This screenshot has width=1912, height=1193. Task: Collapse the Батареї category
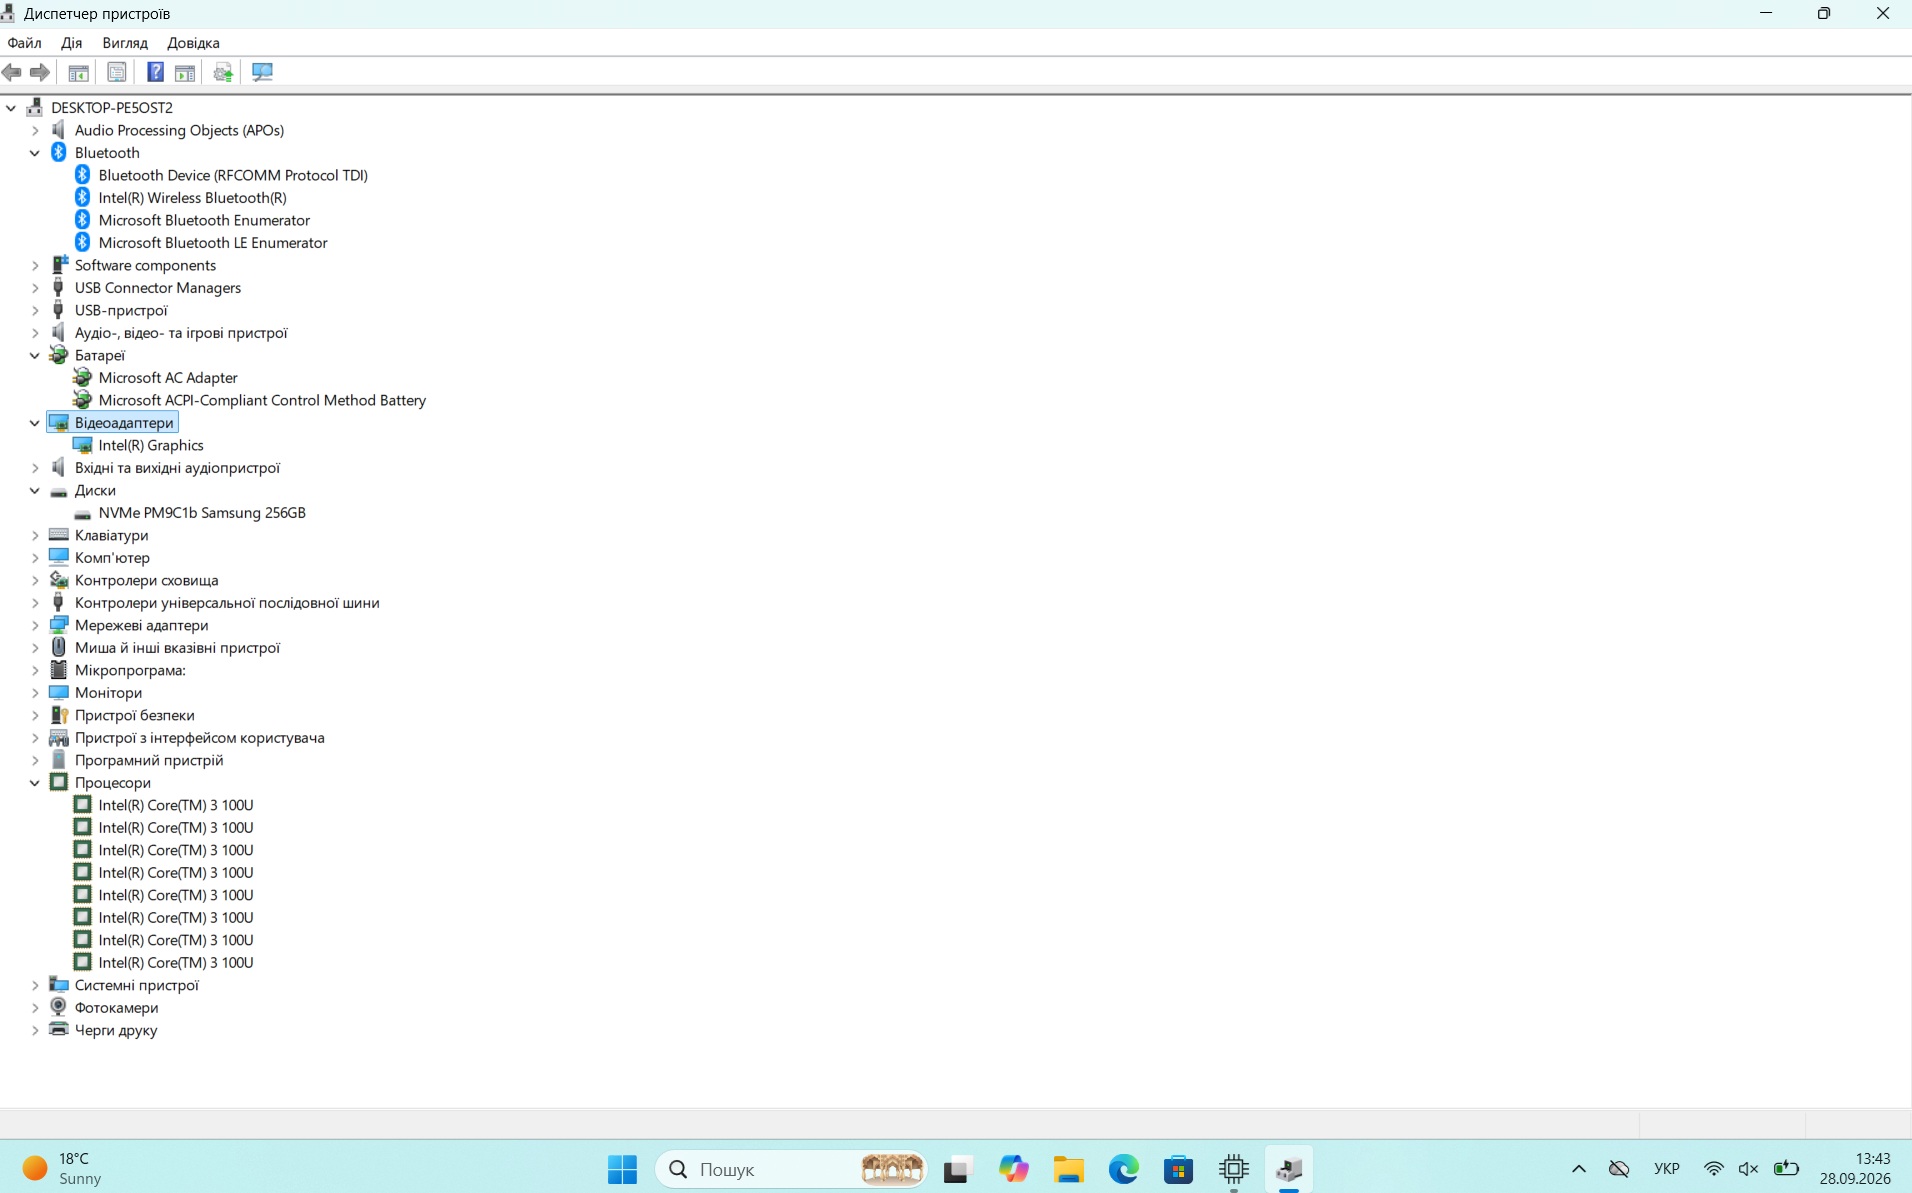tap(35, 355)
